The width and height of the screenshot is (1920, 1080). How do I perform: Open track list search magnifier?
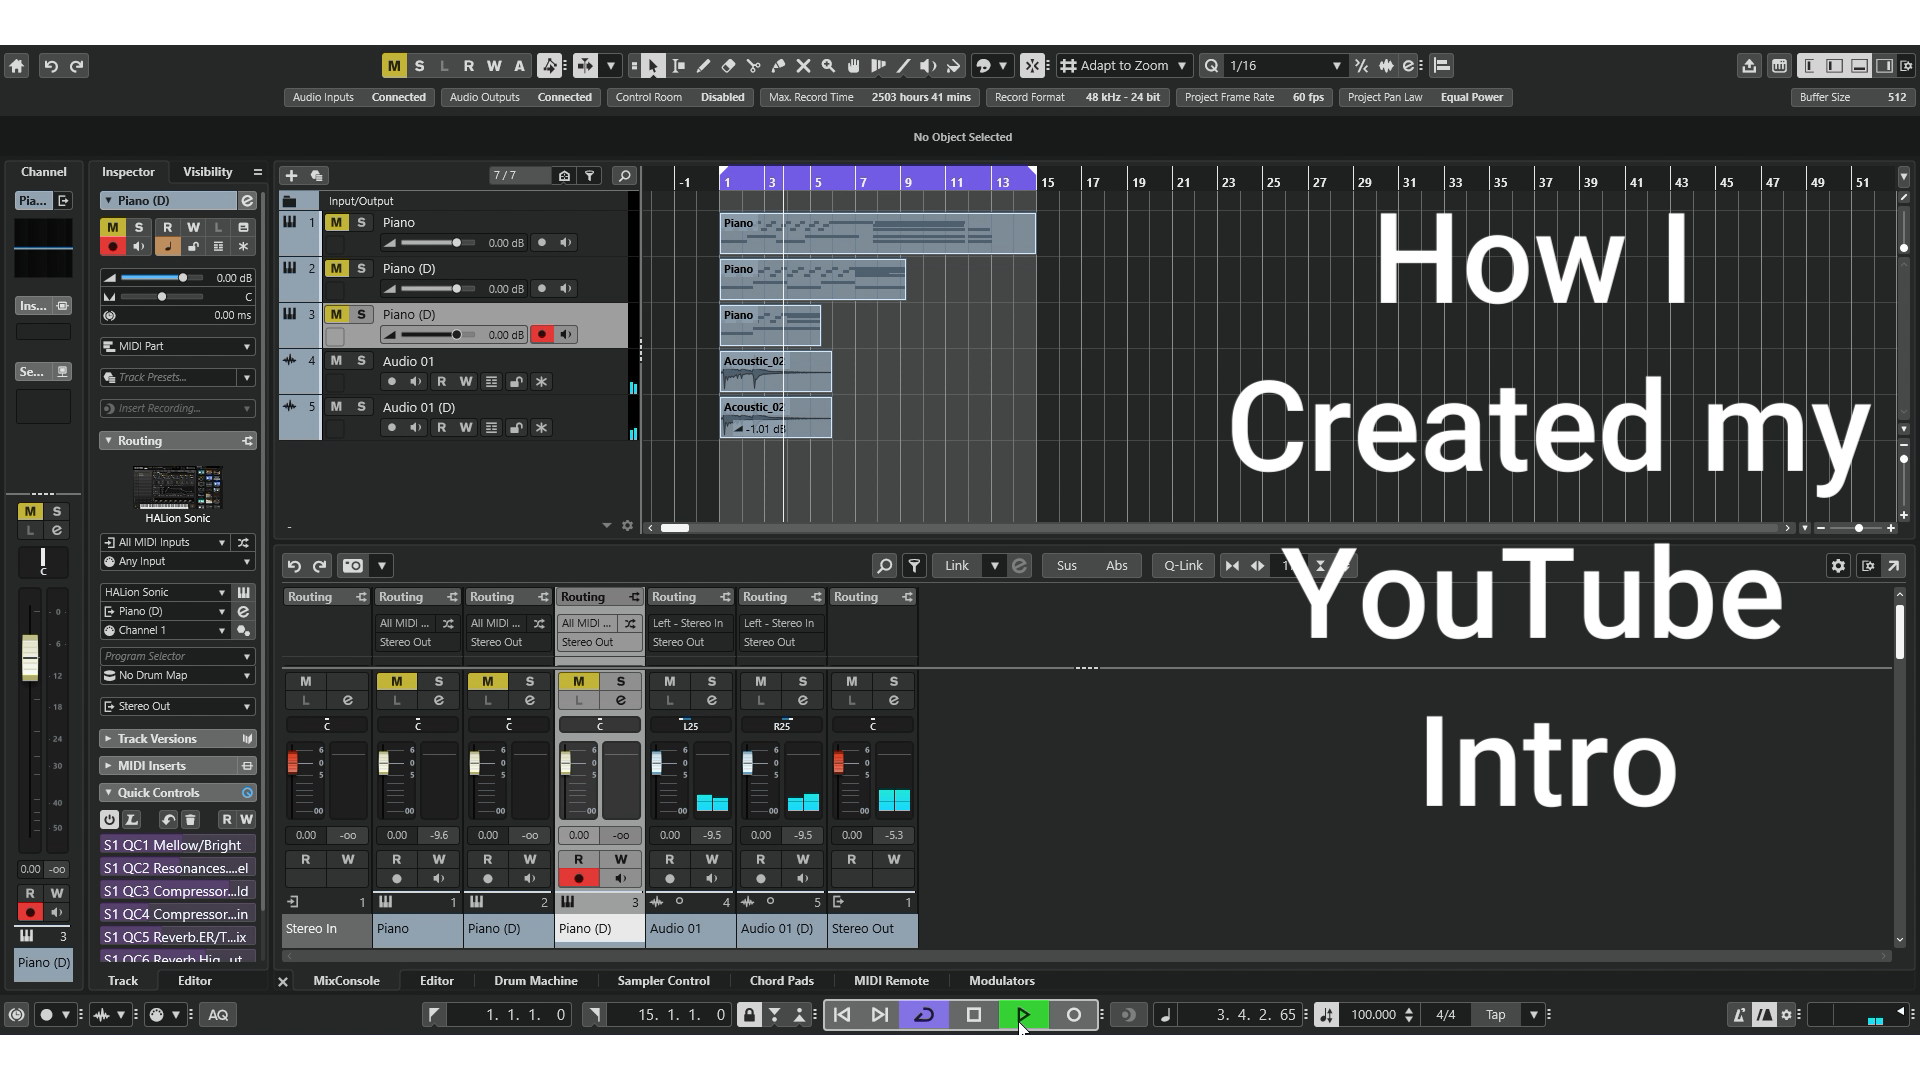pos(624,175)
